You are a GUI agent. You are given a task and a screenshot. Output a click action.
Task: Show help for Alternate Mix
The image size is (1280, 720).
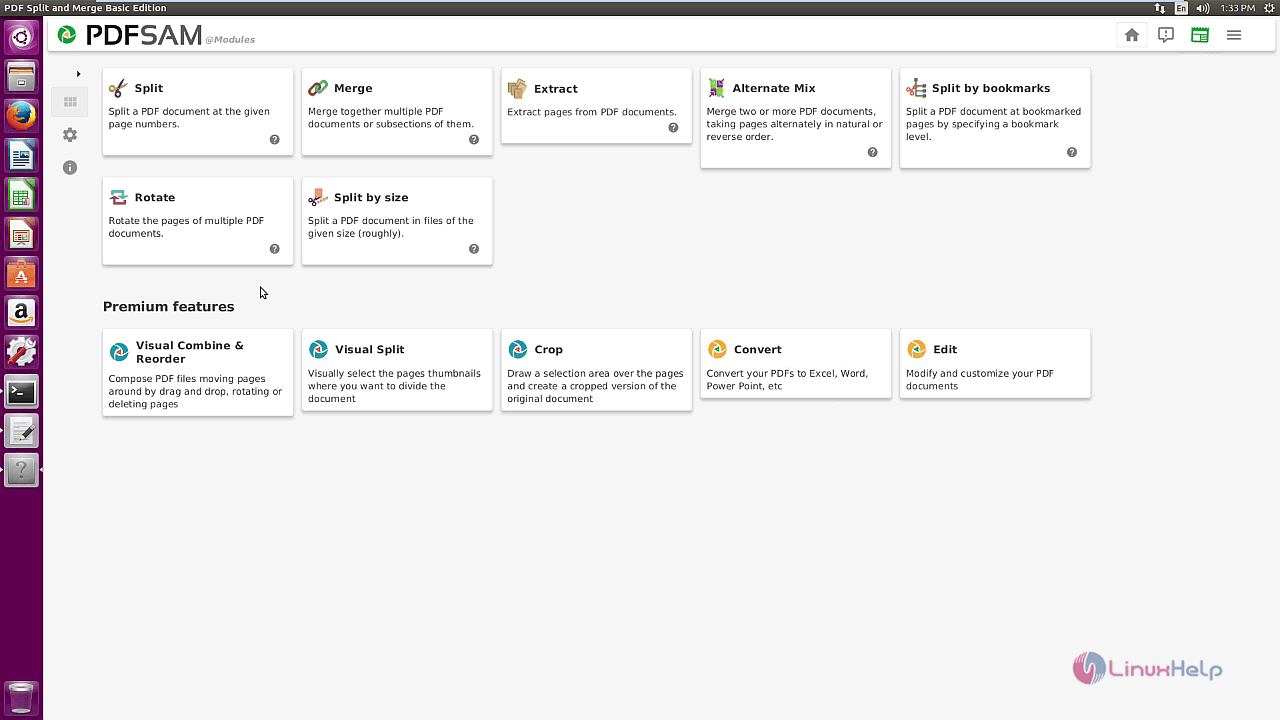point(872,153)
